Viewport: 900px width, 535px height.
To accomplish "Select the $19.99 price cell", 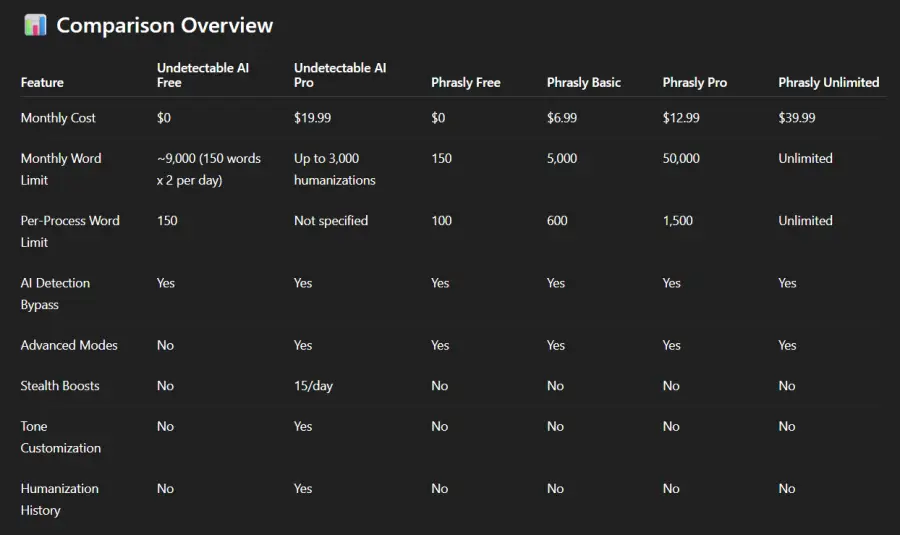I will (312, 118).
